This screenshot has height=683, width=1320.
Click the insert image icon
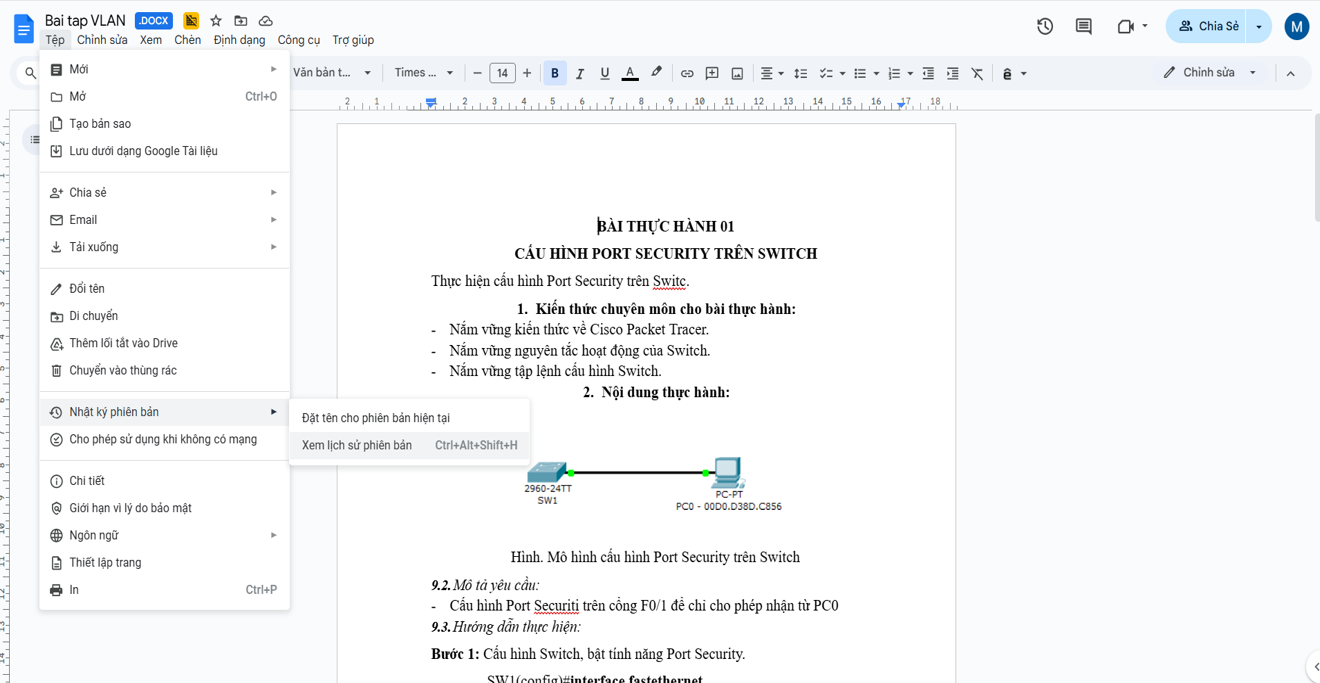click(x=737, y=73)
